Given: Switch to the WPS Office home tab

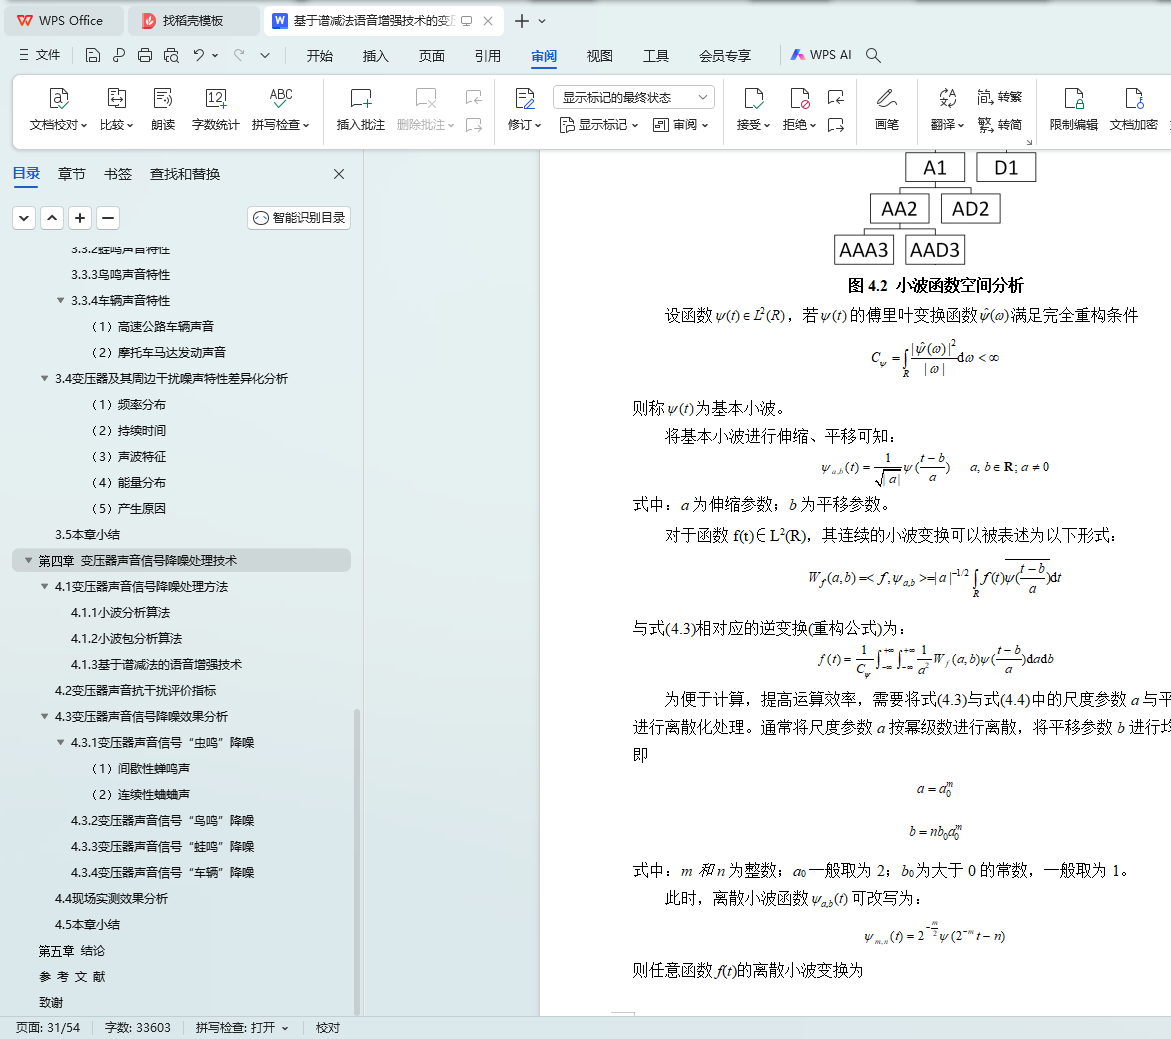Looking at the screenshot, I should pyautogui.click(x=61, y=21).
